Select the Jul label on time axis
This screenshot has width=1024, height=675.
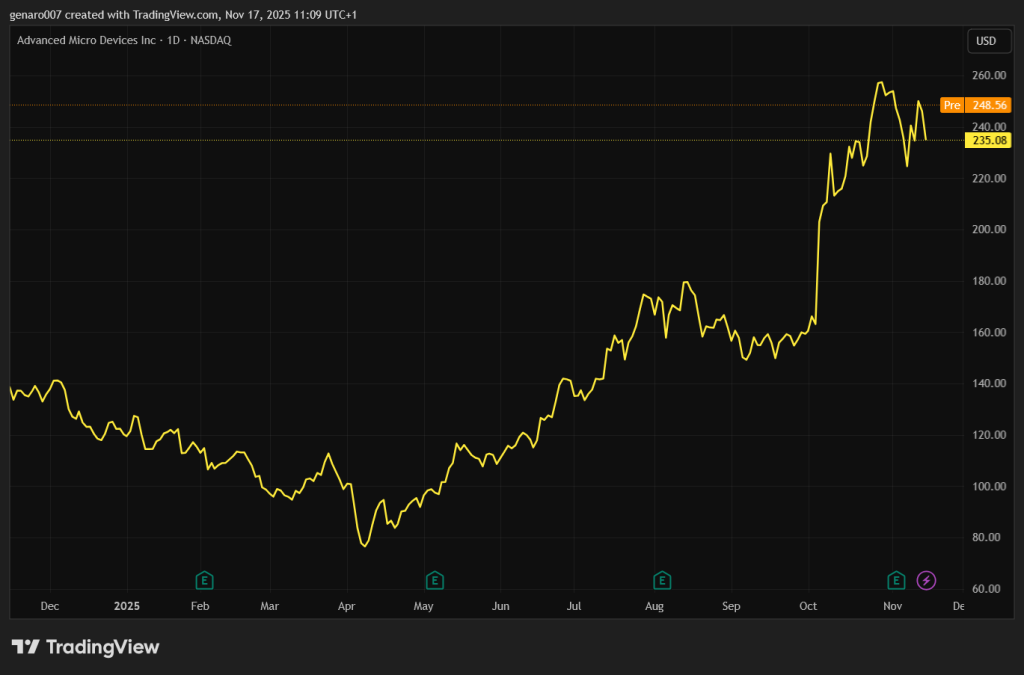click(574, 606)
